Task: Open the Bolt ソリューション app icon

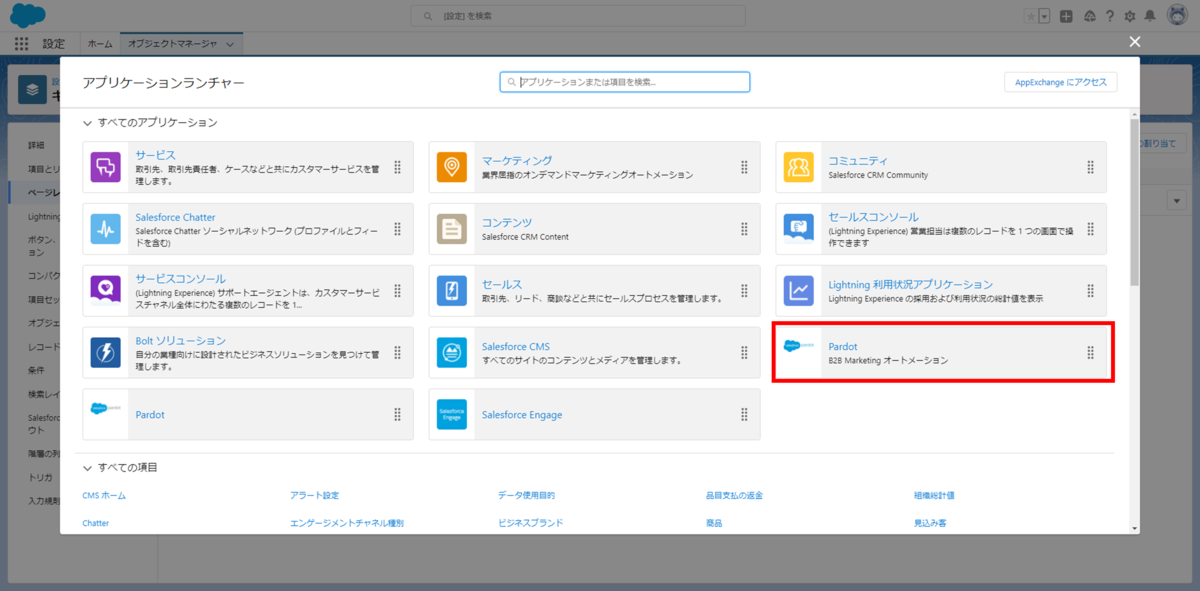Action: [105, 353]
